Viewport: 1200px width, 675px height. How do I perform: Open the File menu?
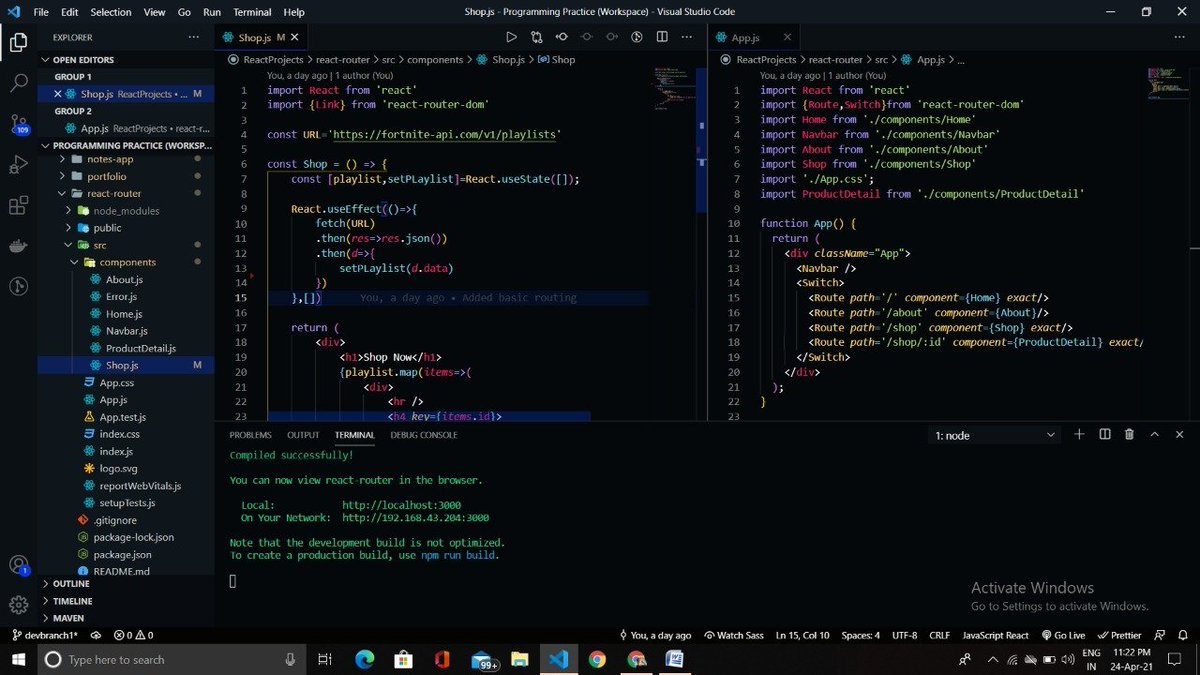coord(41,12)
